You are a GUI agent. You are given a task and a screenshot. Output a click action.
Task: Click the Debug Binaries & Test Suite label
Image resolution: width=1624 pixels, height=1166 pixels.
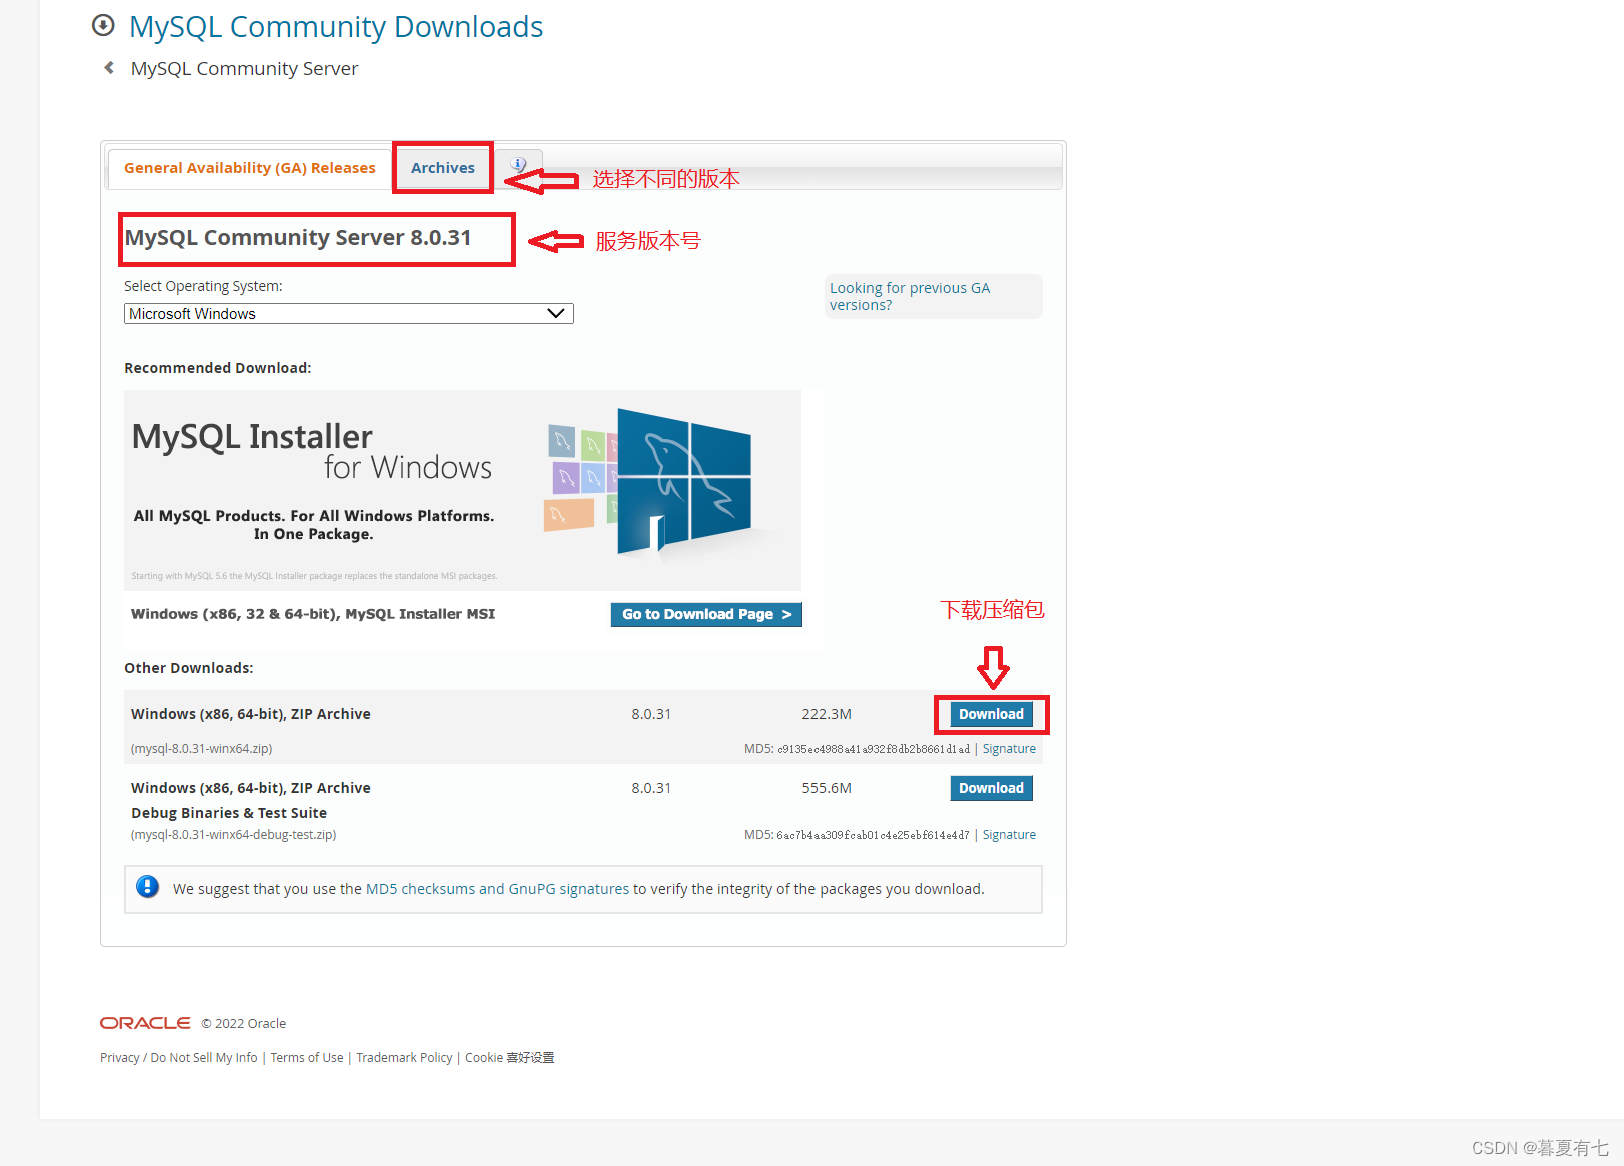229,813
